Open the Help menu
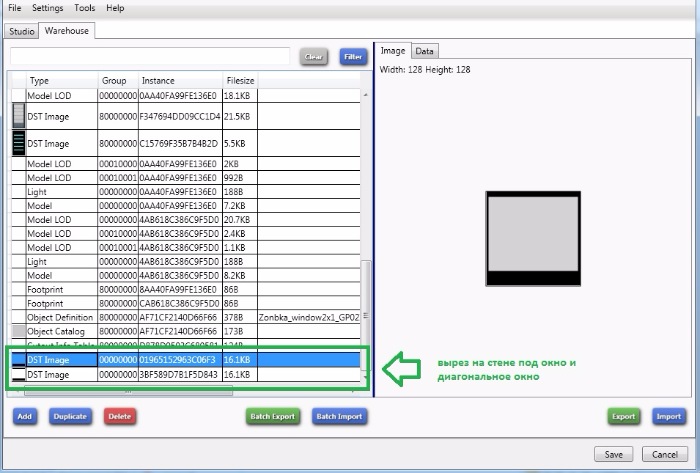 point(116,8)
